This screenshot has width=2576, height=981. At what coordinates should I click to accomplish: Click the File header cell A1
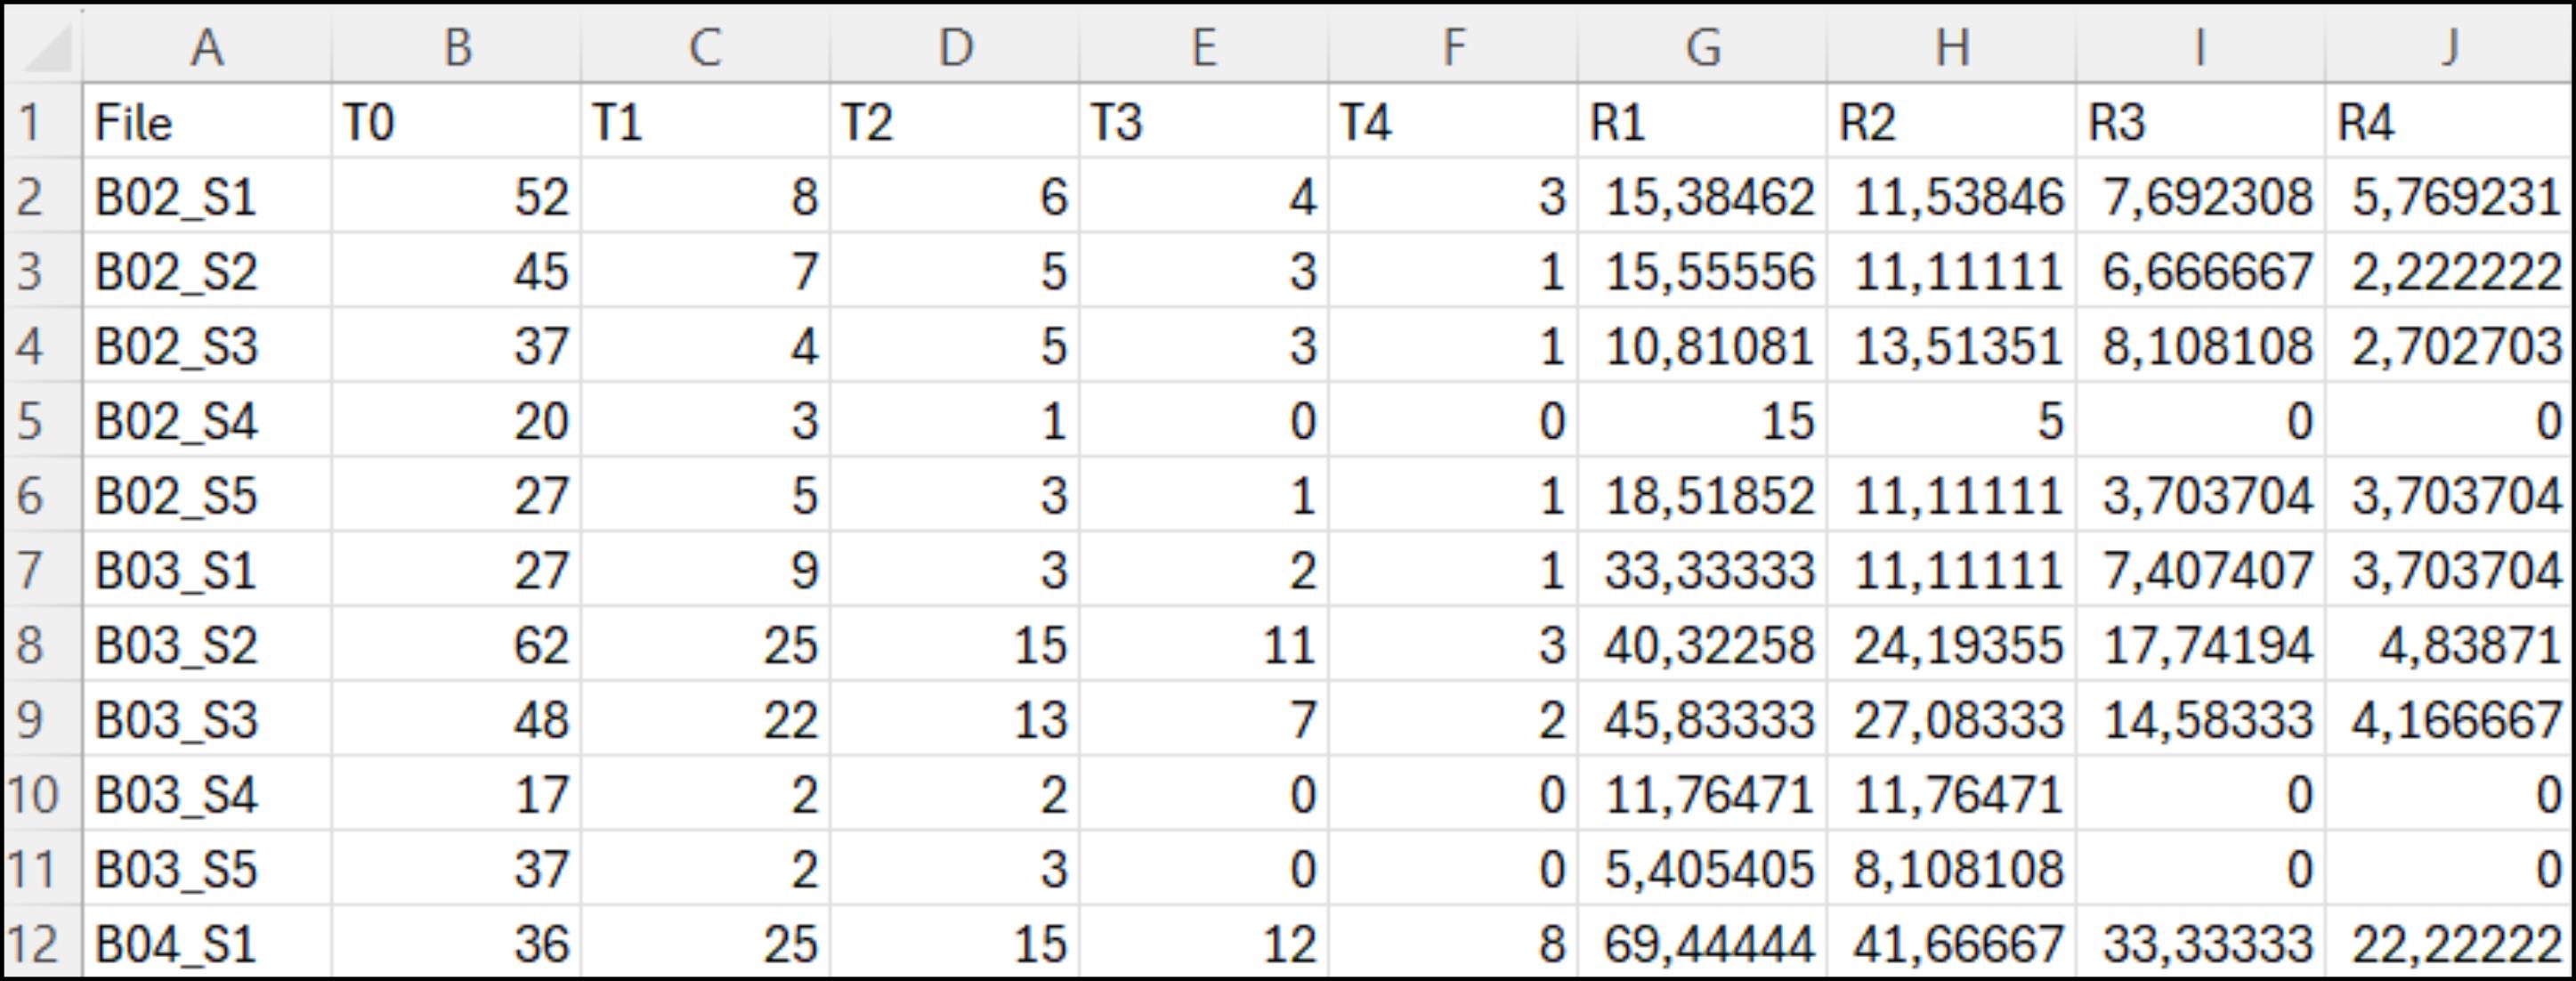coord(207,122)
